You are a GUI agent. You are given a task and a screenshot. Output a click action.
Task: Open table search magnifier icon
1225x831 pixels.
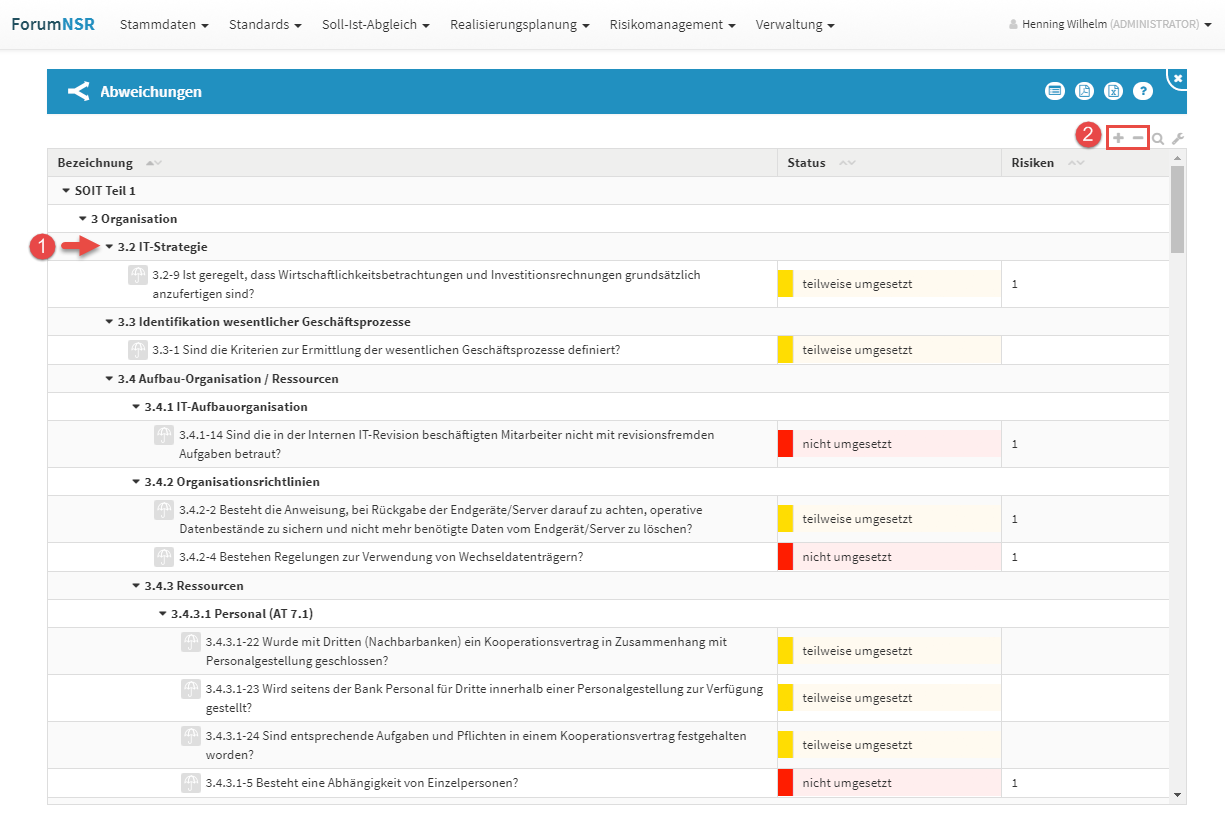click(1158, 139)
